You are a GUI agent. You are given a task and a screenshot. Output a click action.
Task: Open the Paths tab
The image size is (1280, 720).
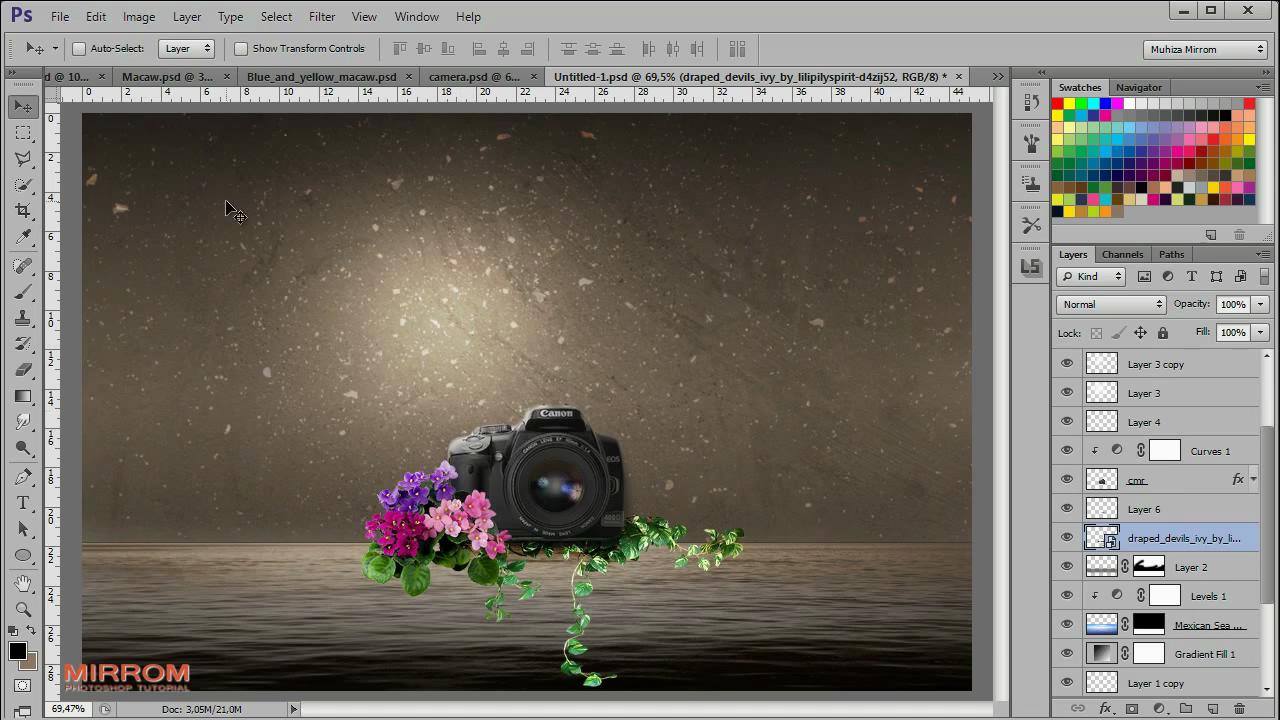[x=1171, y=254]
